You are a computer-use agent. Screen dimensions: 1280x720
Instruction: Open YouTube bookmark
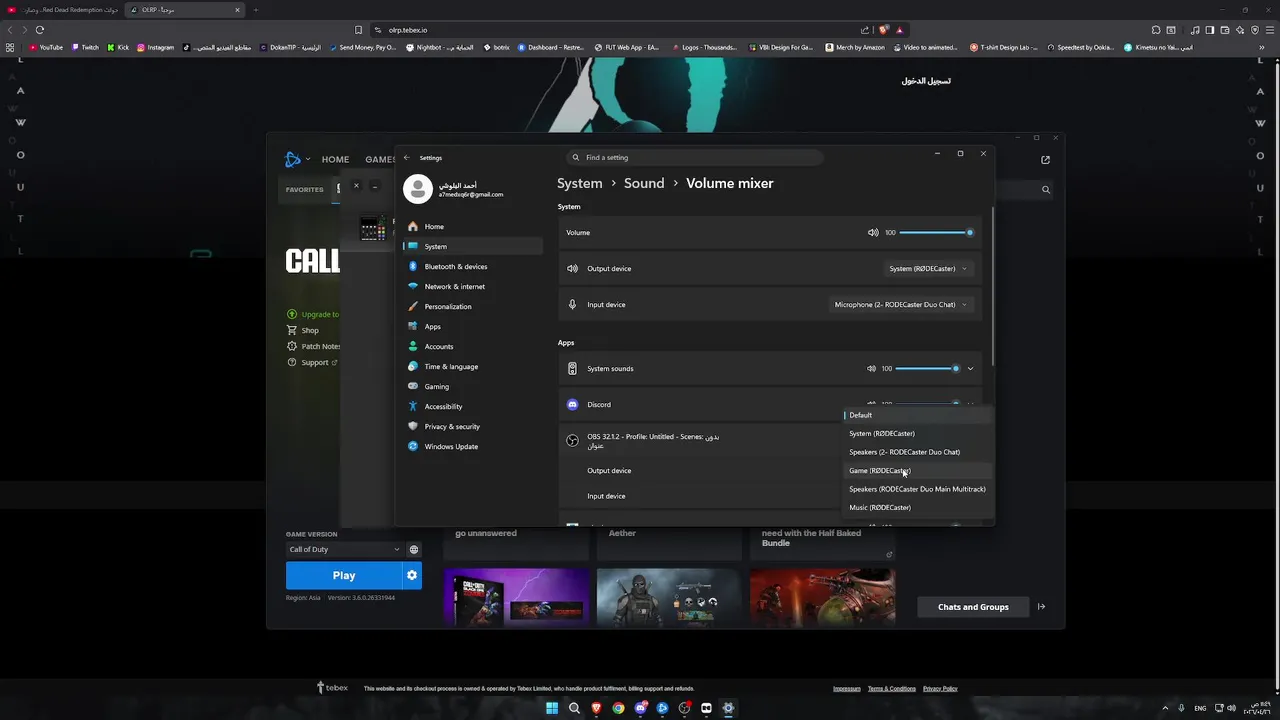coord(46,47)
